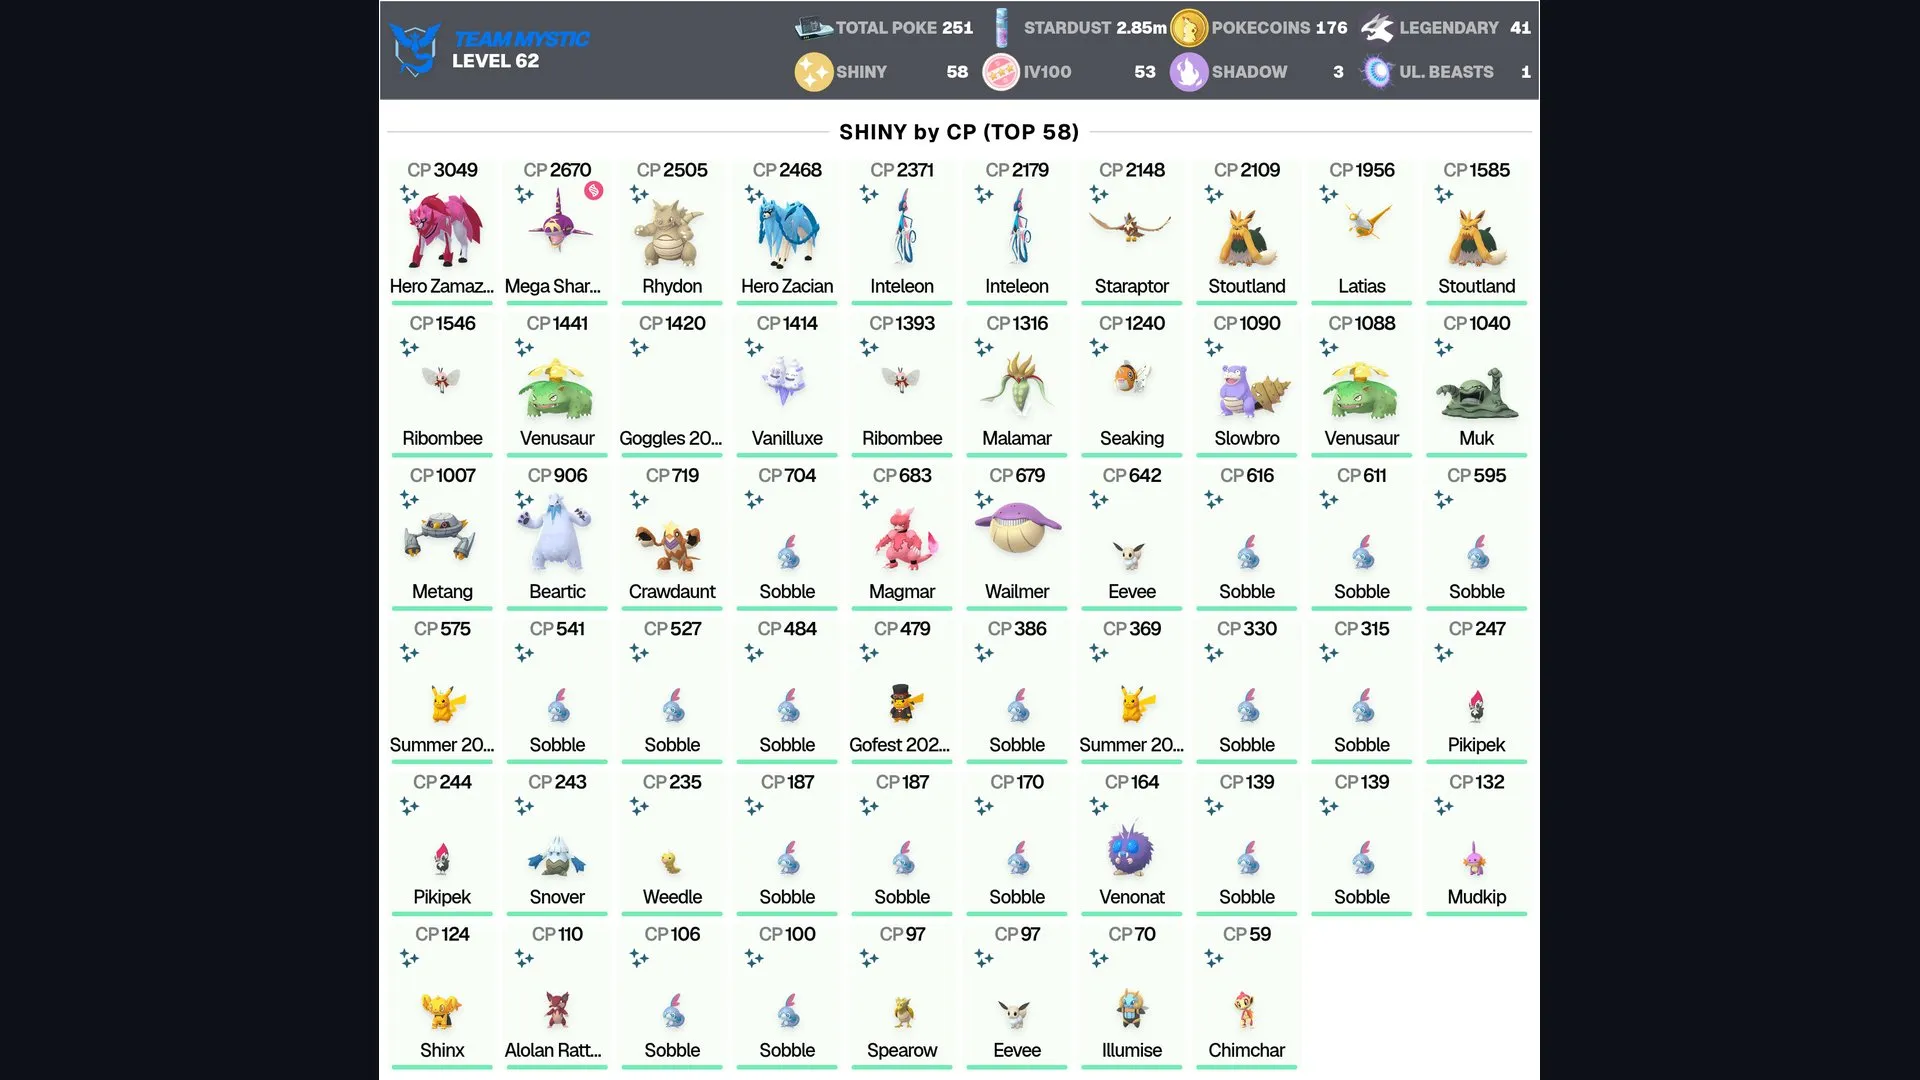The image size is (1920, 1080).
Task: Select the Metang CP 1007 sprite
Action: click(x=440, y=536)
